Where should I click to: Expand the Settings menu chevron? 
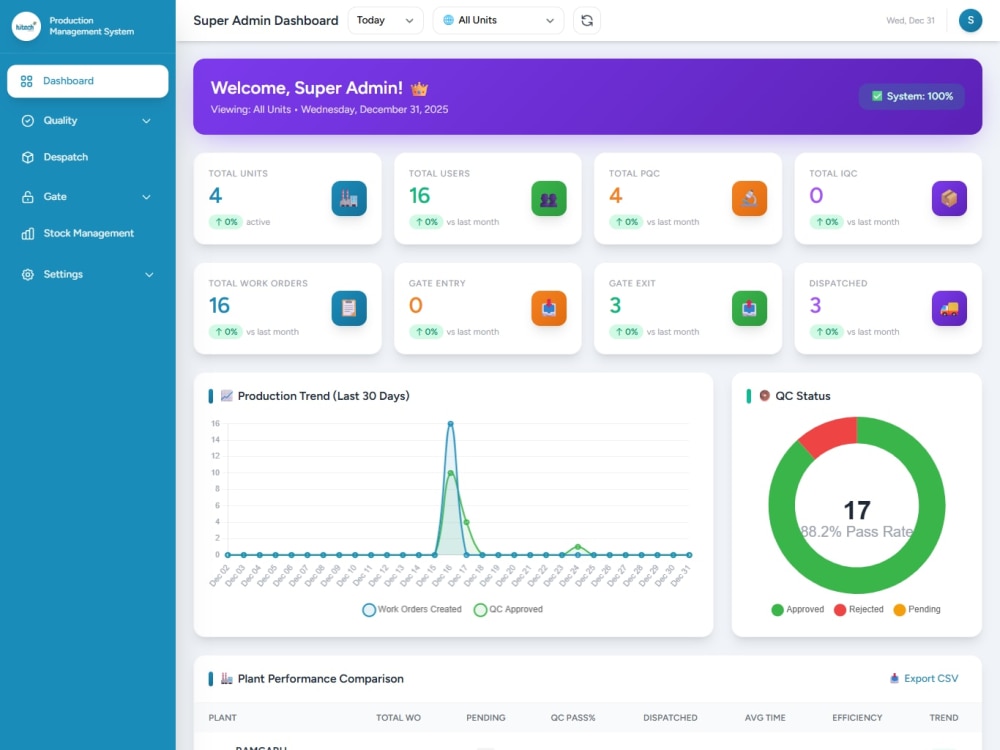[149, 275]
